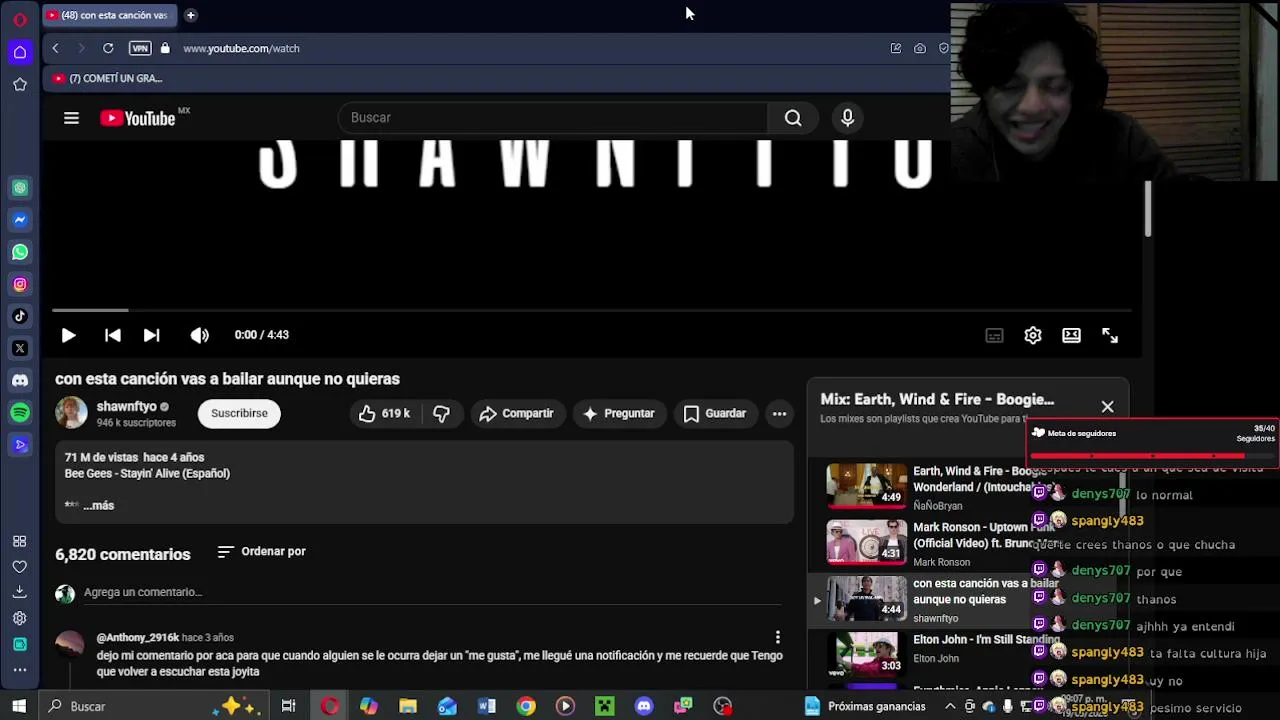1280x720 pixels.
Task: Click the address bar URL
Action: click(x=241, y=48)
